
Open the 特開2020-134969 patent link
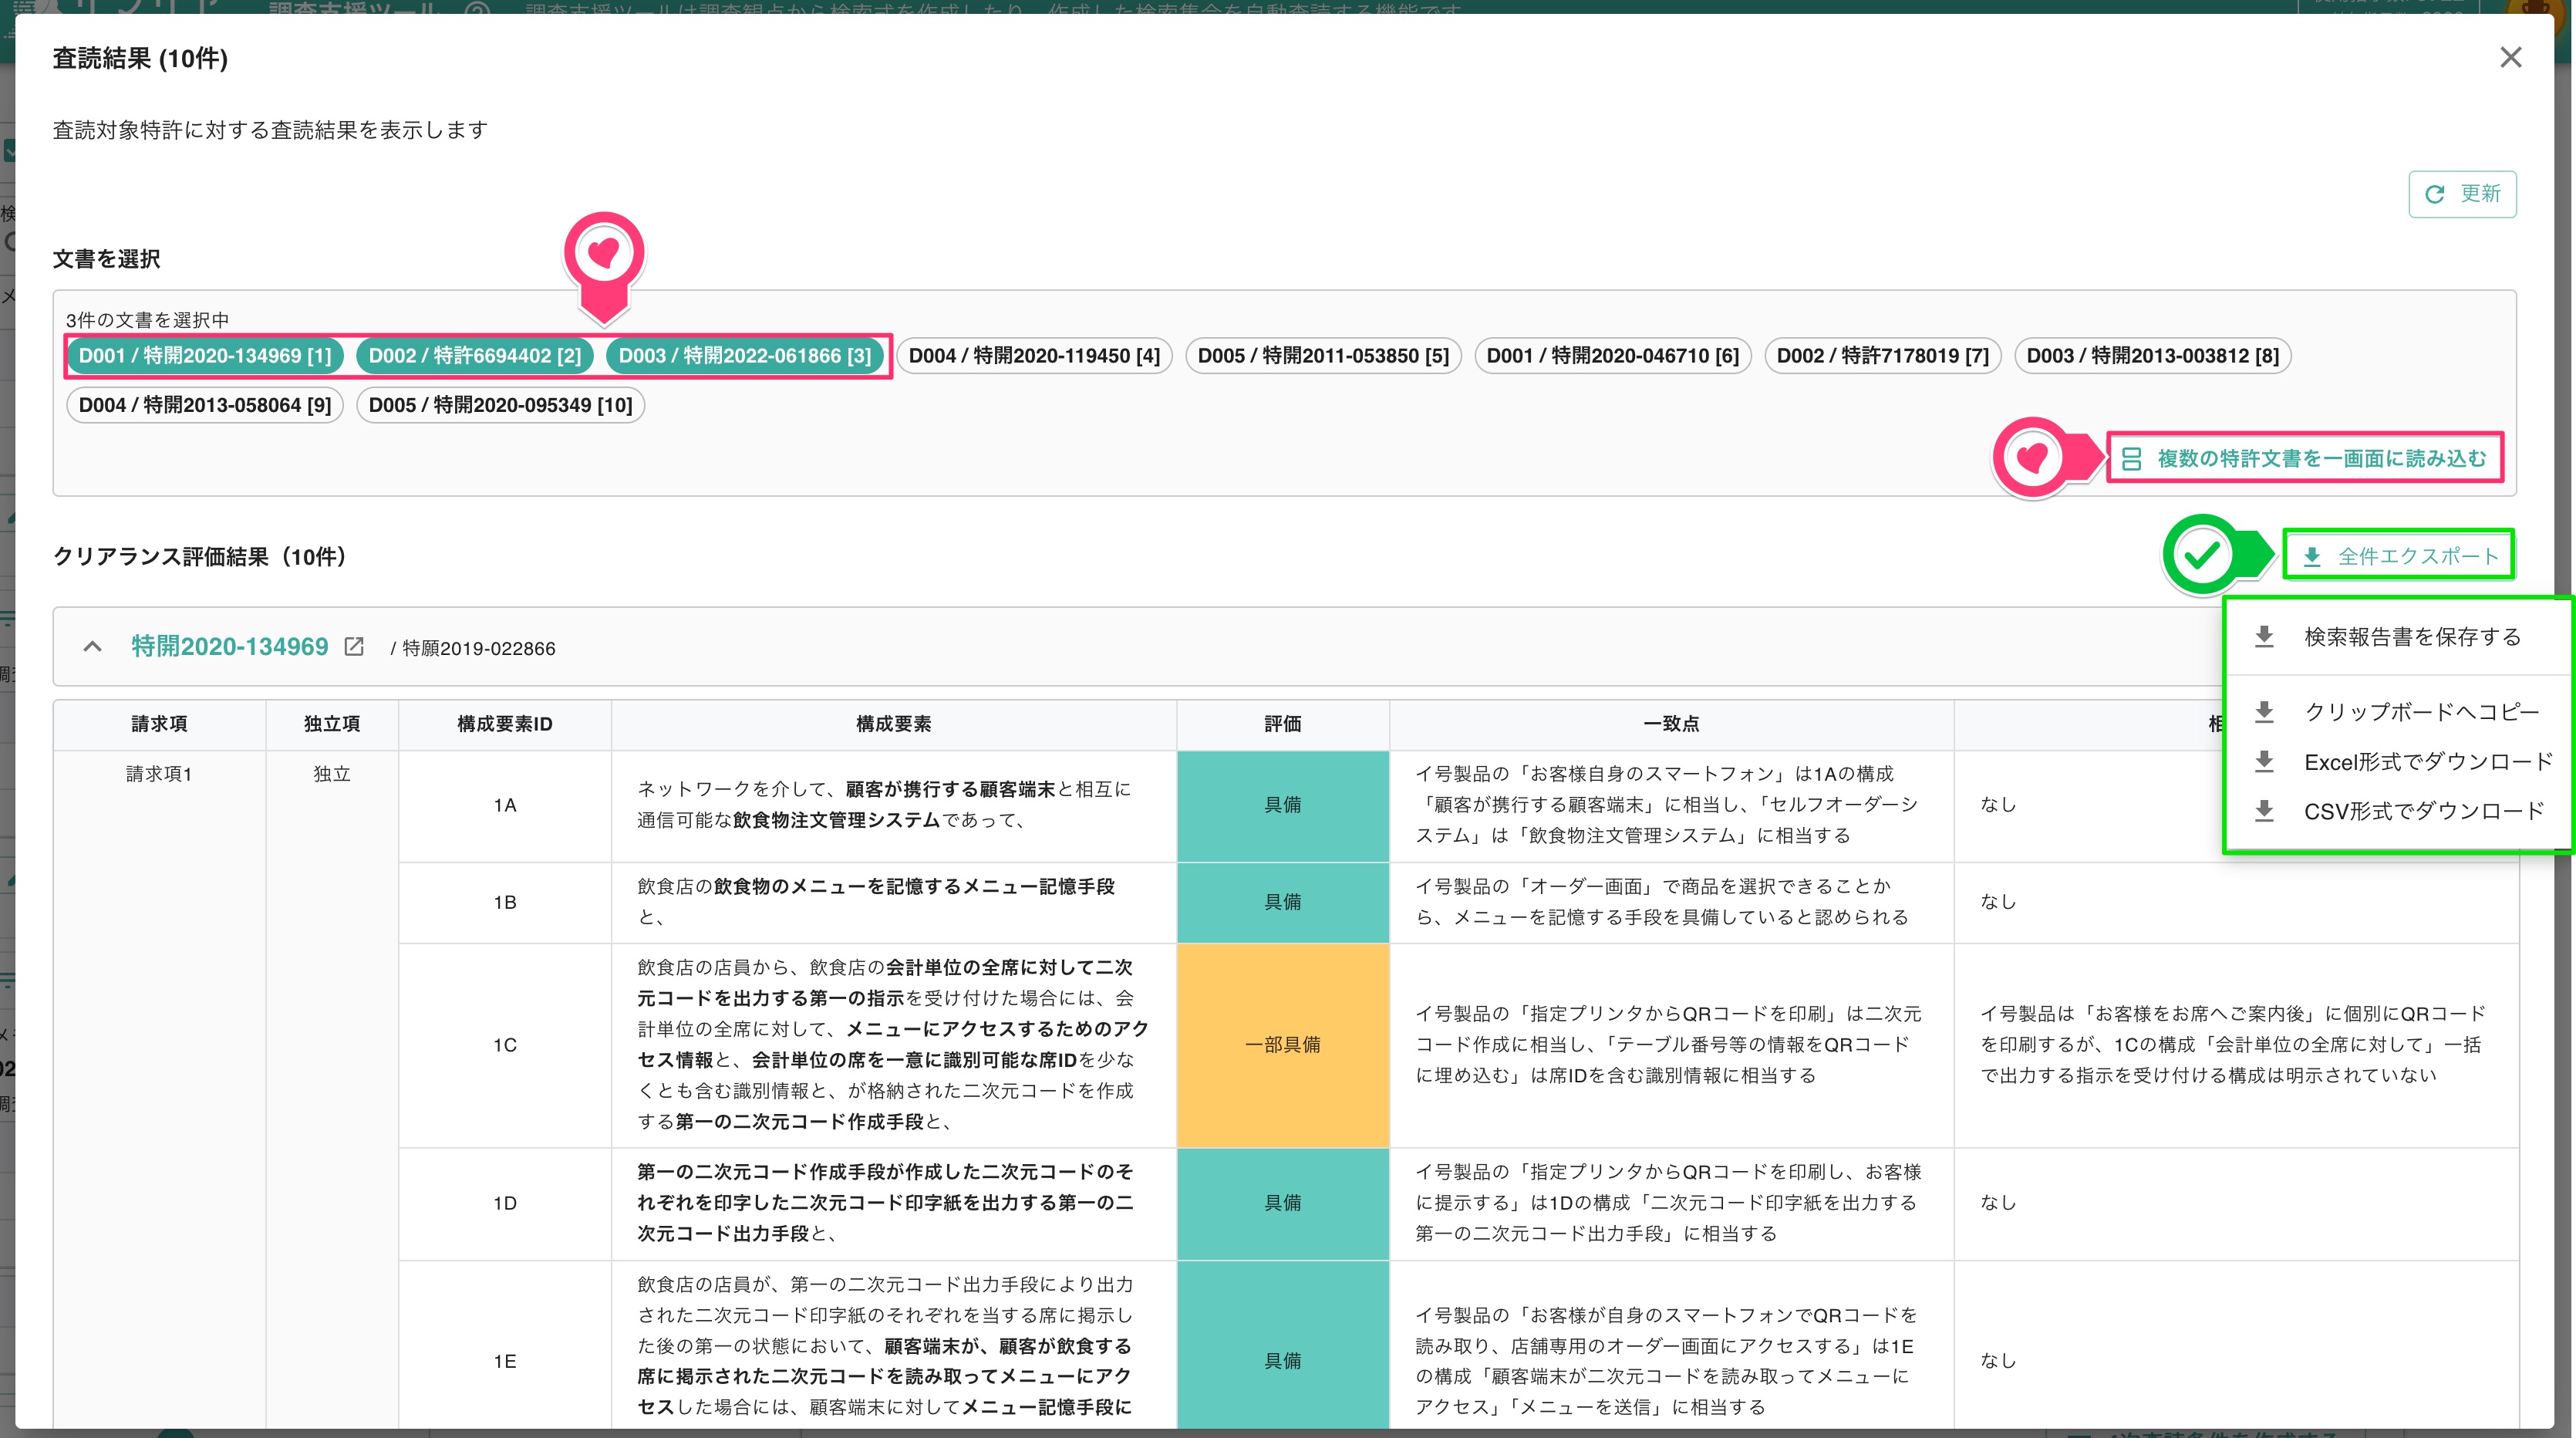pyautogui.click(x=230, y=647)
